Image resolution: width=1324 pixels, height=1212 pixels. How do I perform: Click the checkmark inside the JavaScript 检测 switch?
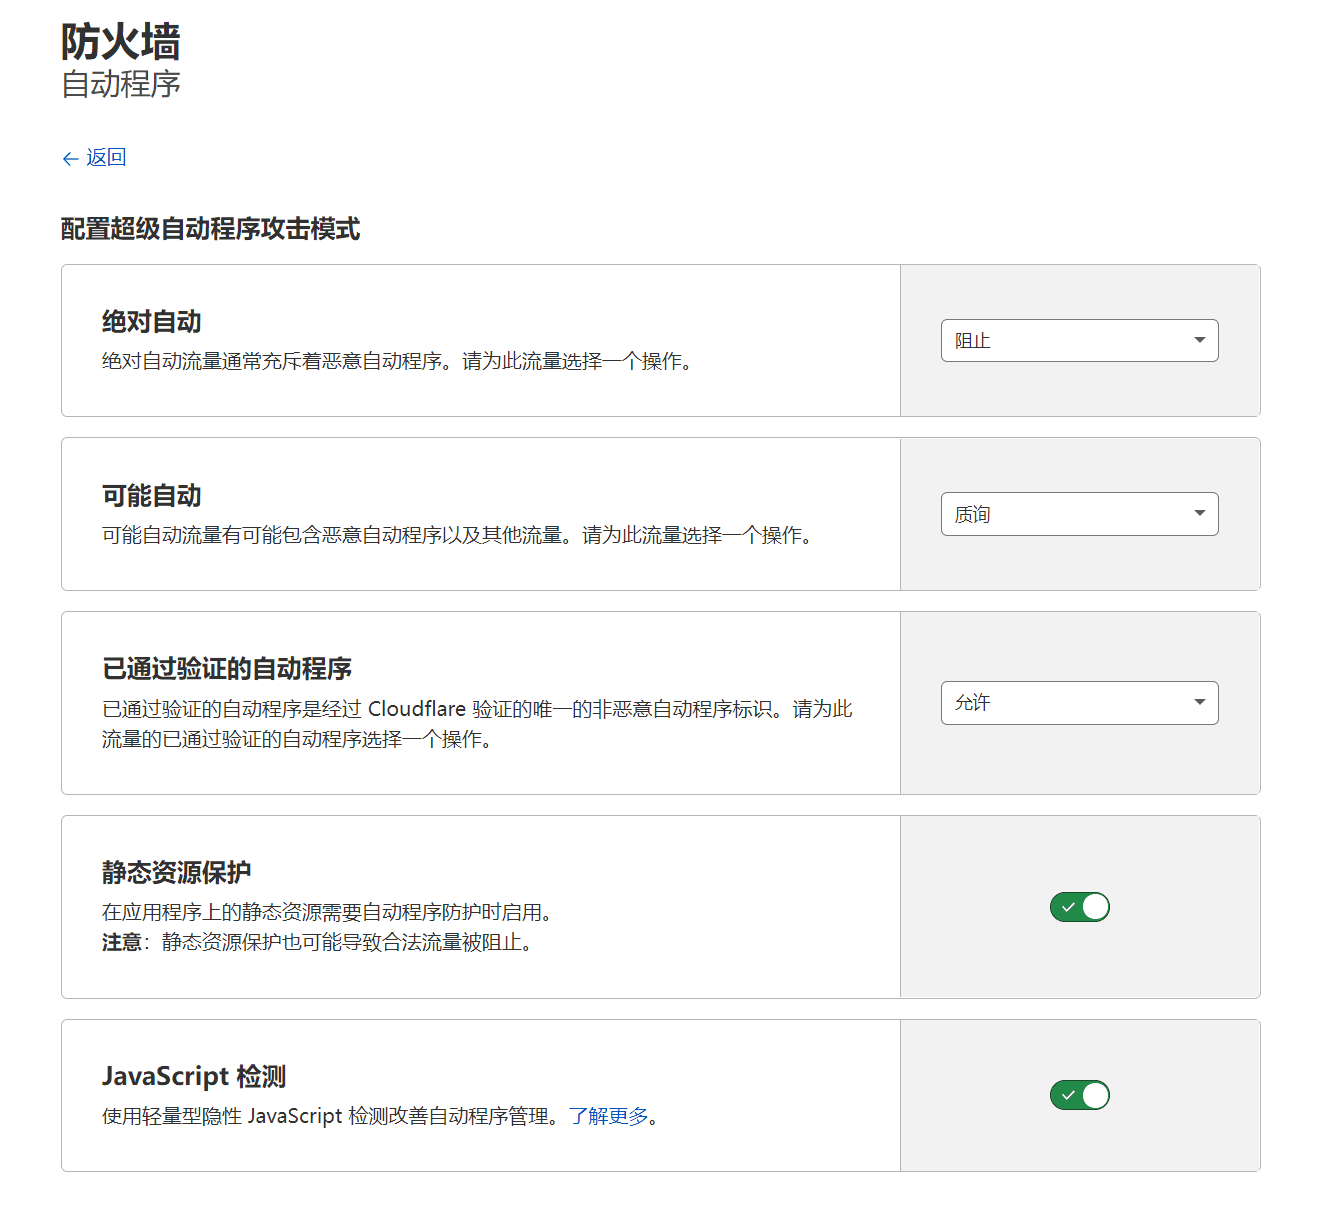click(x=1068, y=1095)
